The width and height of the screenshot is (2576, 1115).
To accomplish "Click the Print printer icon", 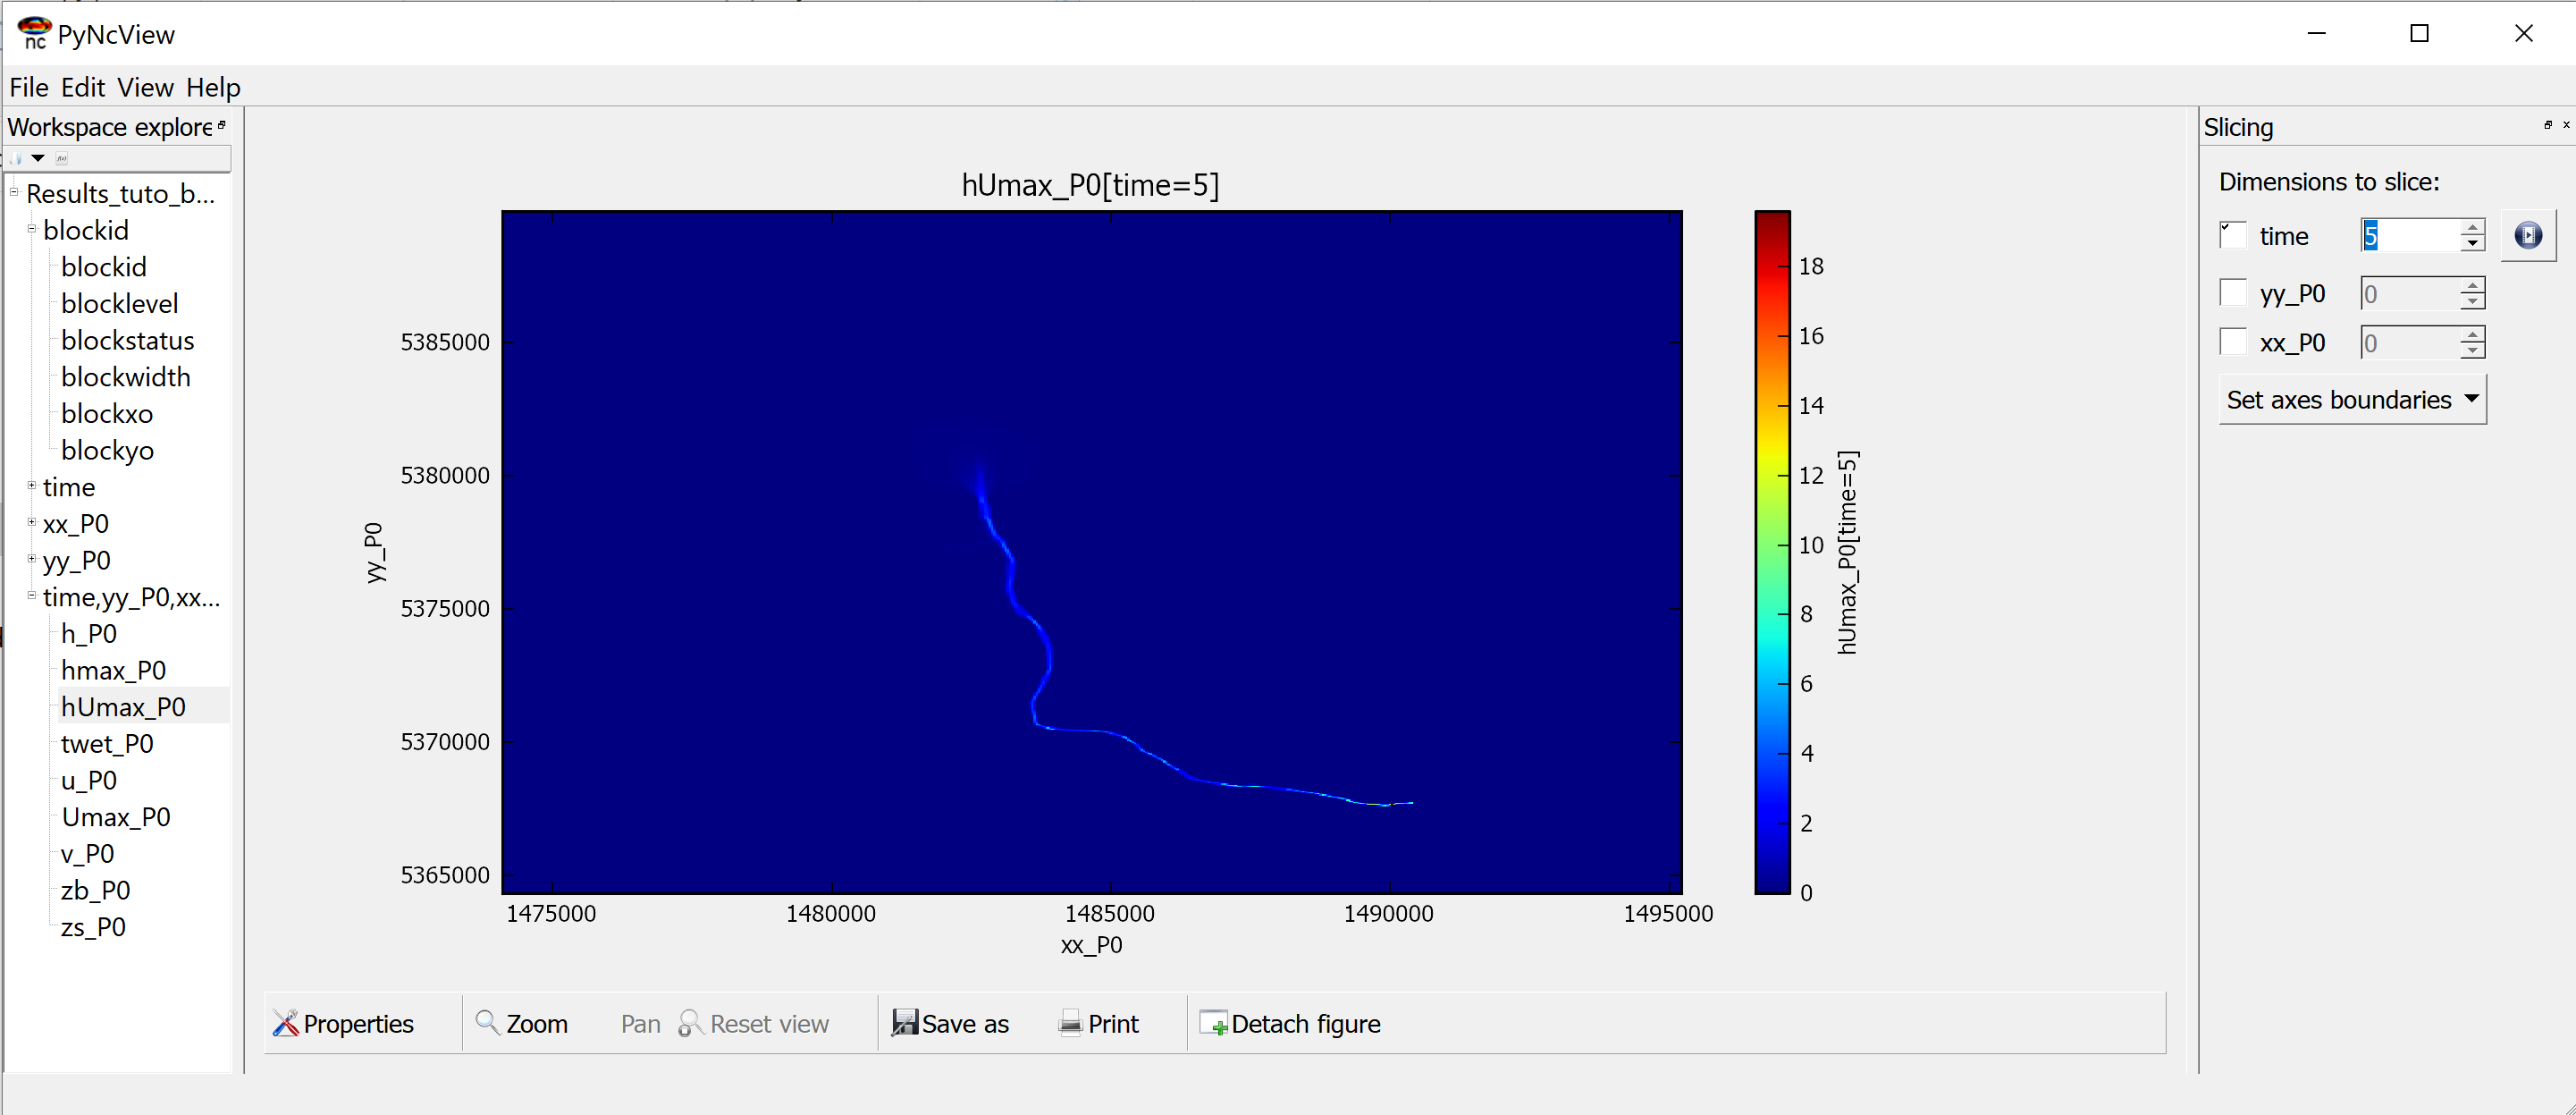I will [1070, 1023].
